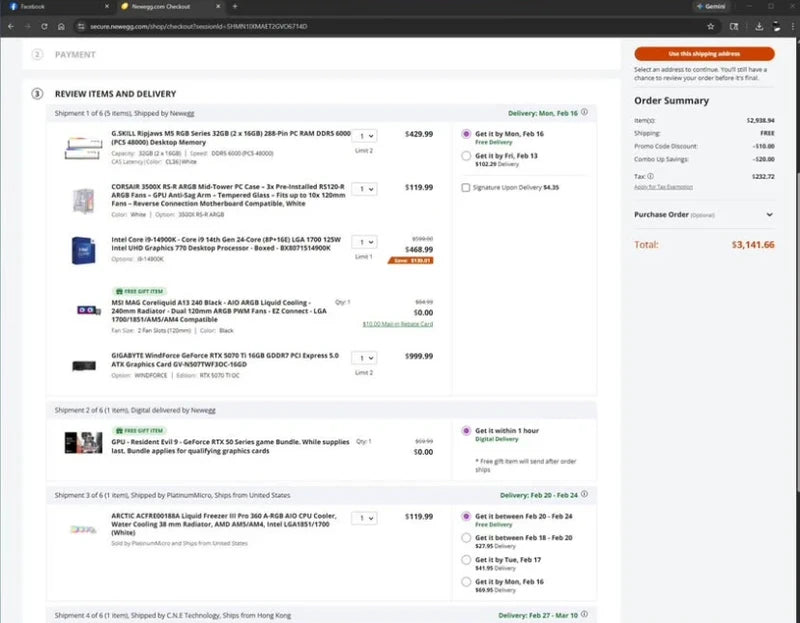The width and height of the screenshot is (800, 623).
Task: Open the browser profile avatar
Action: click(776, 27)
